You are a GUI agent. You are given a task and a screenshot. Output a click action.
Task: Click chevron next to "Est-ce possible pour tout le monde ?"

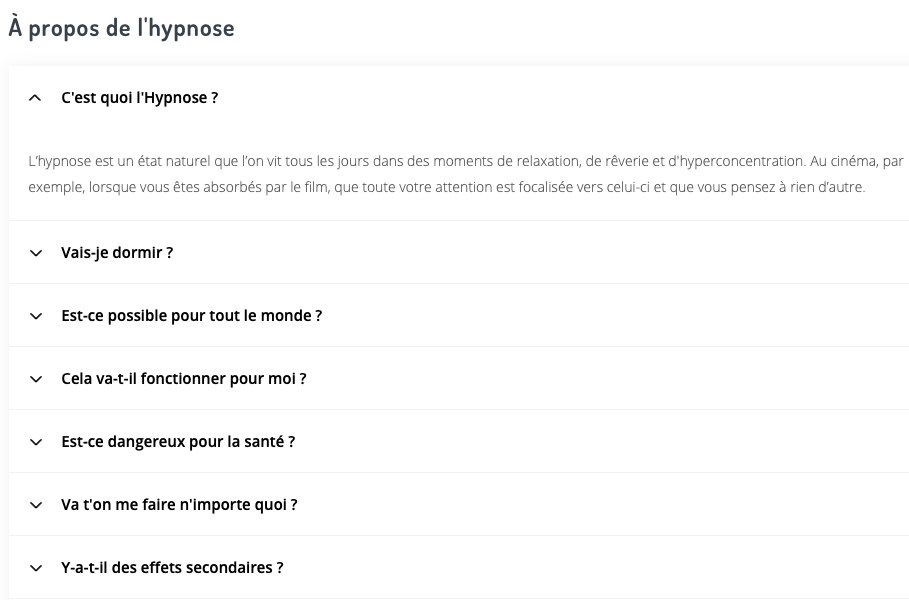pyautogui.click(x=36, y=316)
